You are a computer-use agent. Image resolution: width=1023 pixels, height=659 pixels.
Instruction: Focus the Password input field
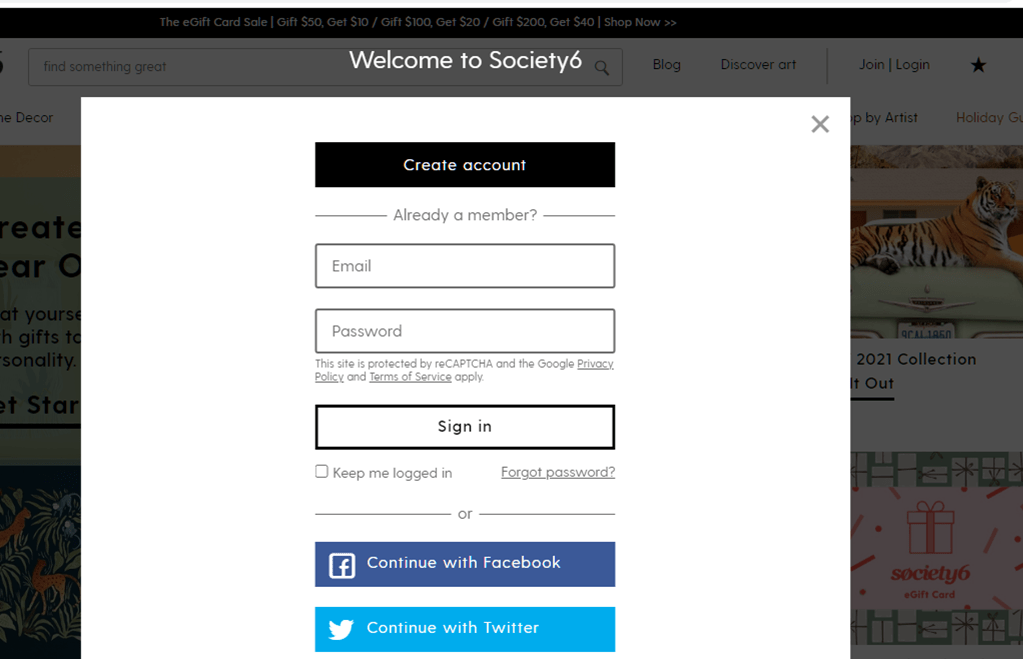point(465,331)
